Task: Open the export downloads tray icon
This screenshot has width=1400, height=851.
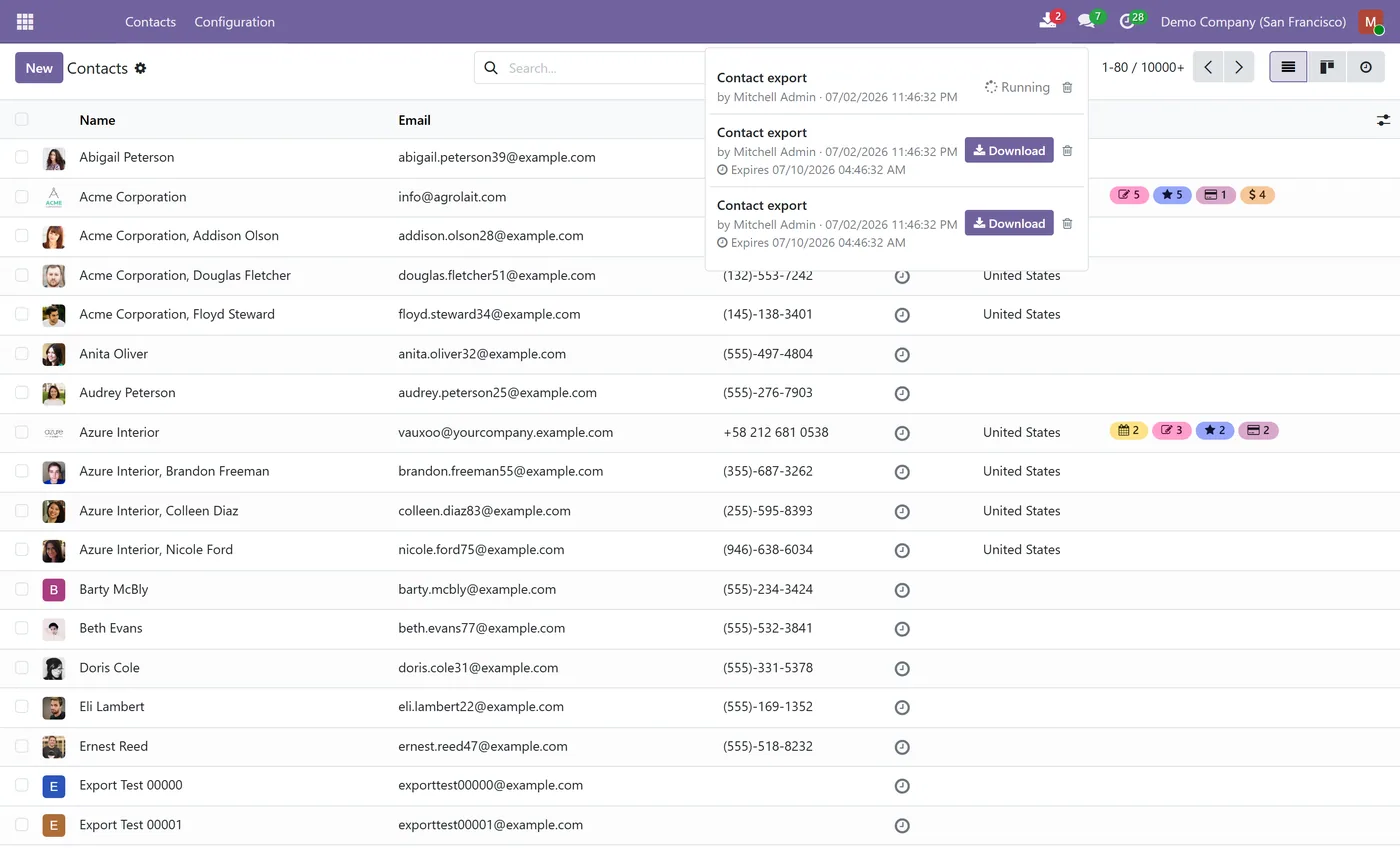Action: (1048, 21)
